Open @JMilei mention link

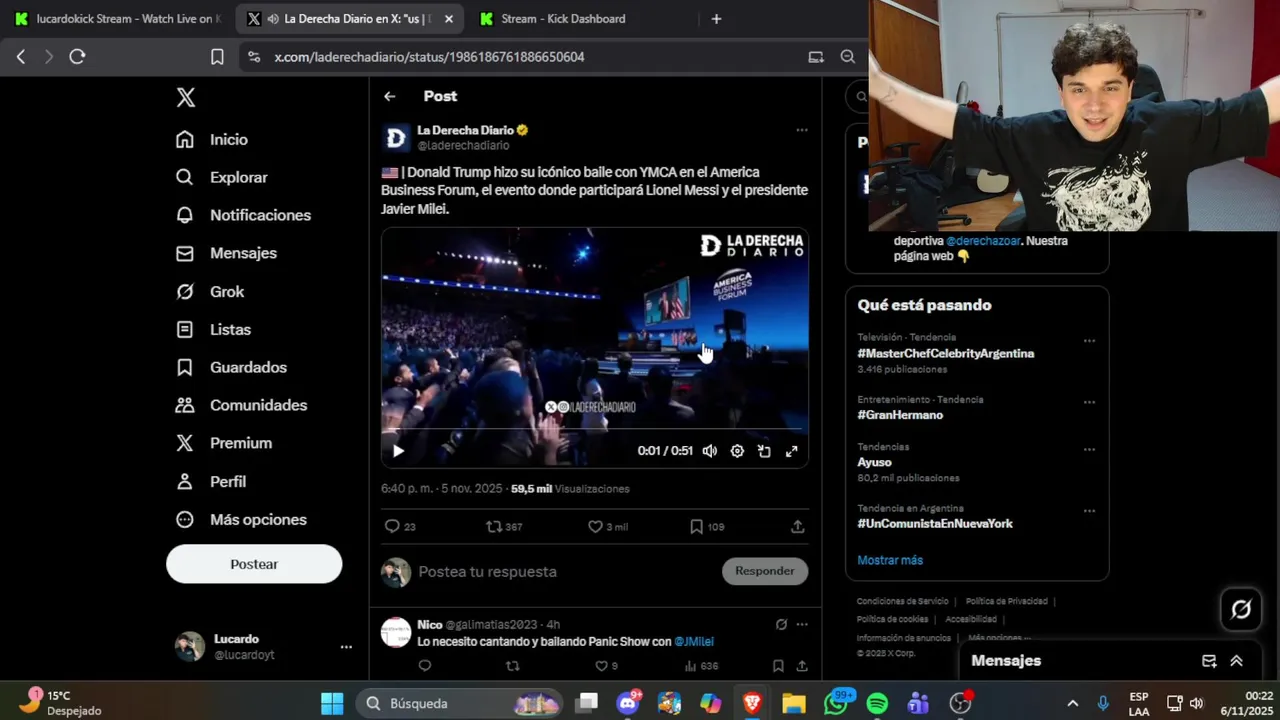click(x=694, y=641)
